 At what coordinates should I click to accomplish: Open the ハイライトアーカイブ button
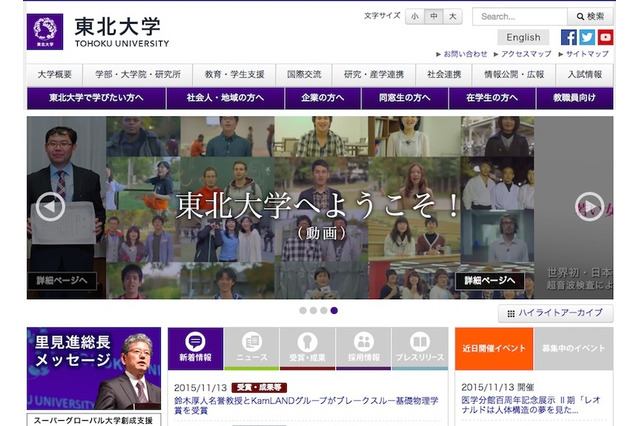[x=556, y=313]
